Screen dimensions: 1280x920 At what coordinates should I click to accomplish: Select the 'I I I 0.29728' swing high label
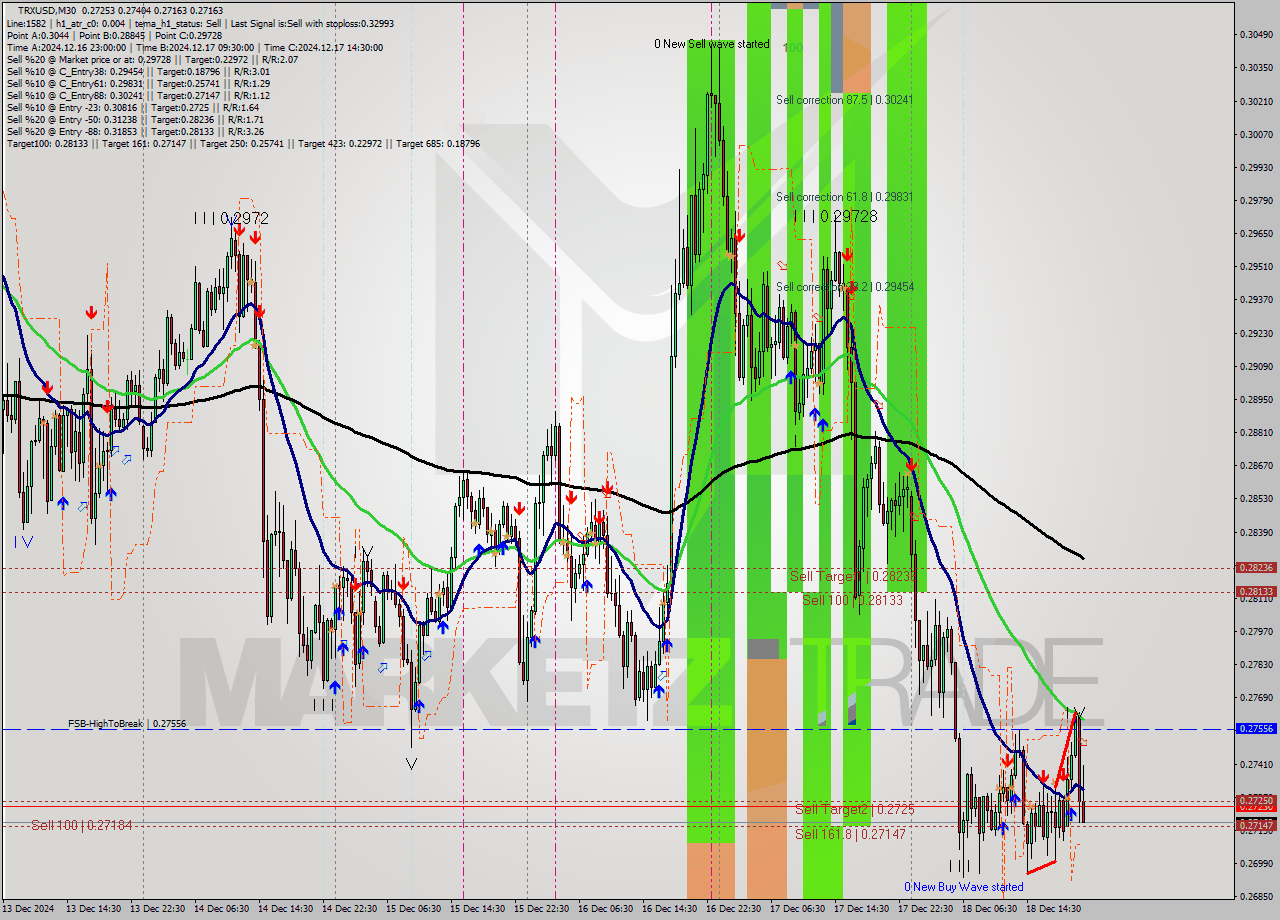[834, 216]
